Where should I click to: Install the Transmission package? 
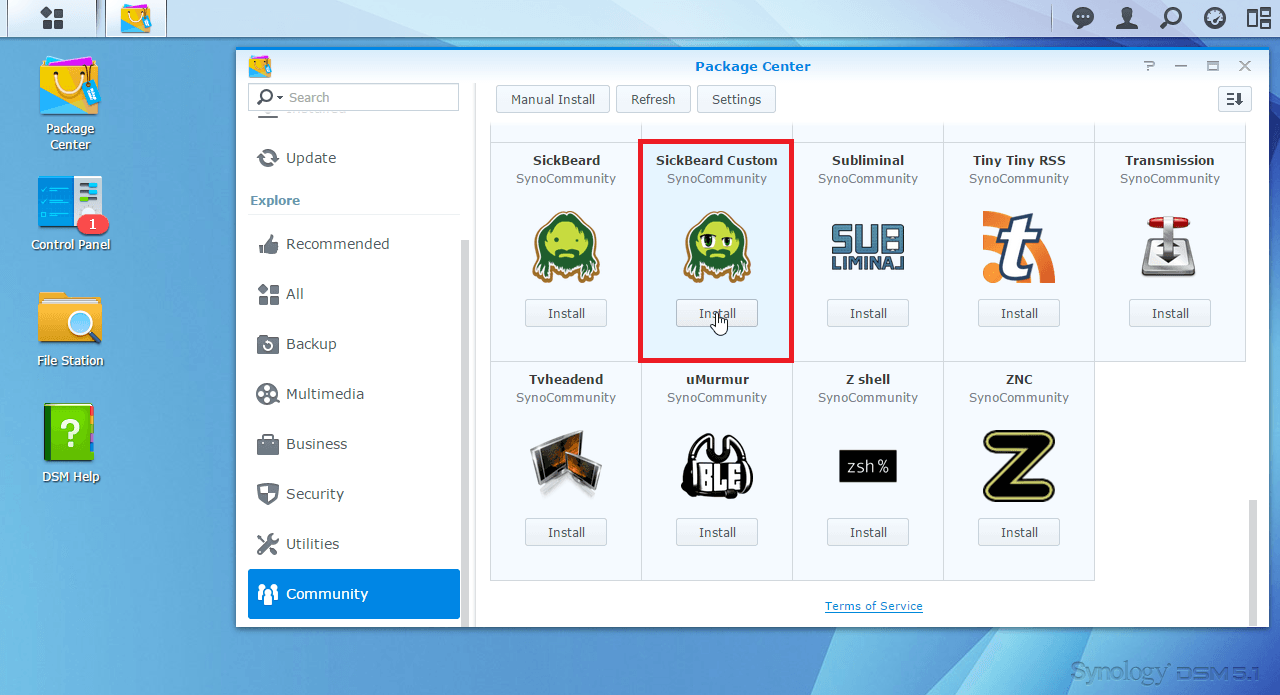(1169, 313)
